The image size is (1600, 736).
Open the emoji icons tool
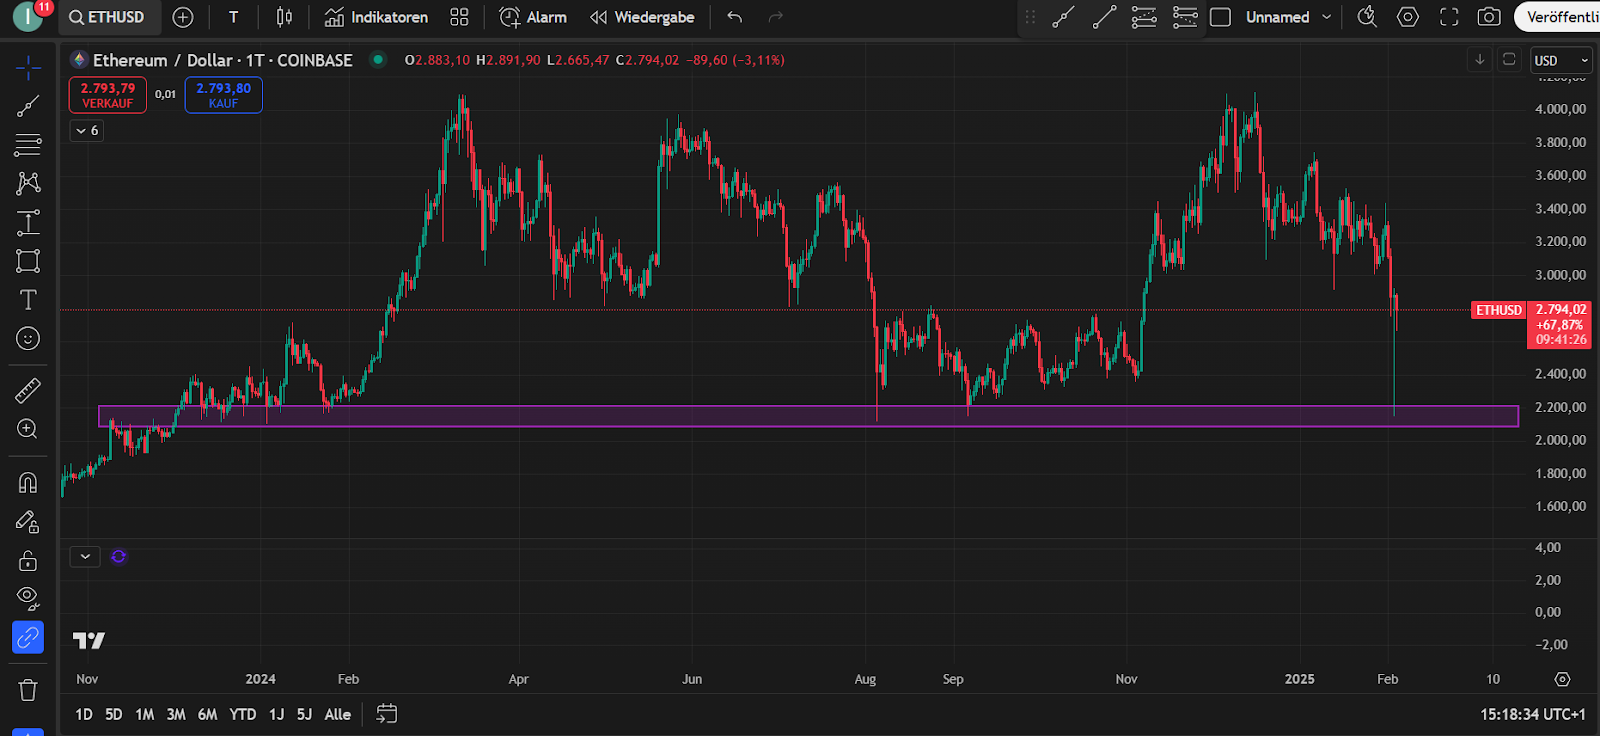28,339
